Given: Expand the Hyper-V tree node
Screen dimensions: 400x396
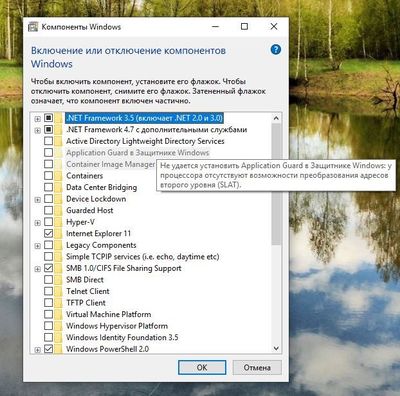Looking at the screenshot, I should click(x=38, y=223).
